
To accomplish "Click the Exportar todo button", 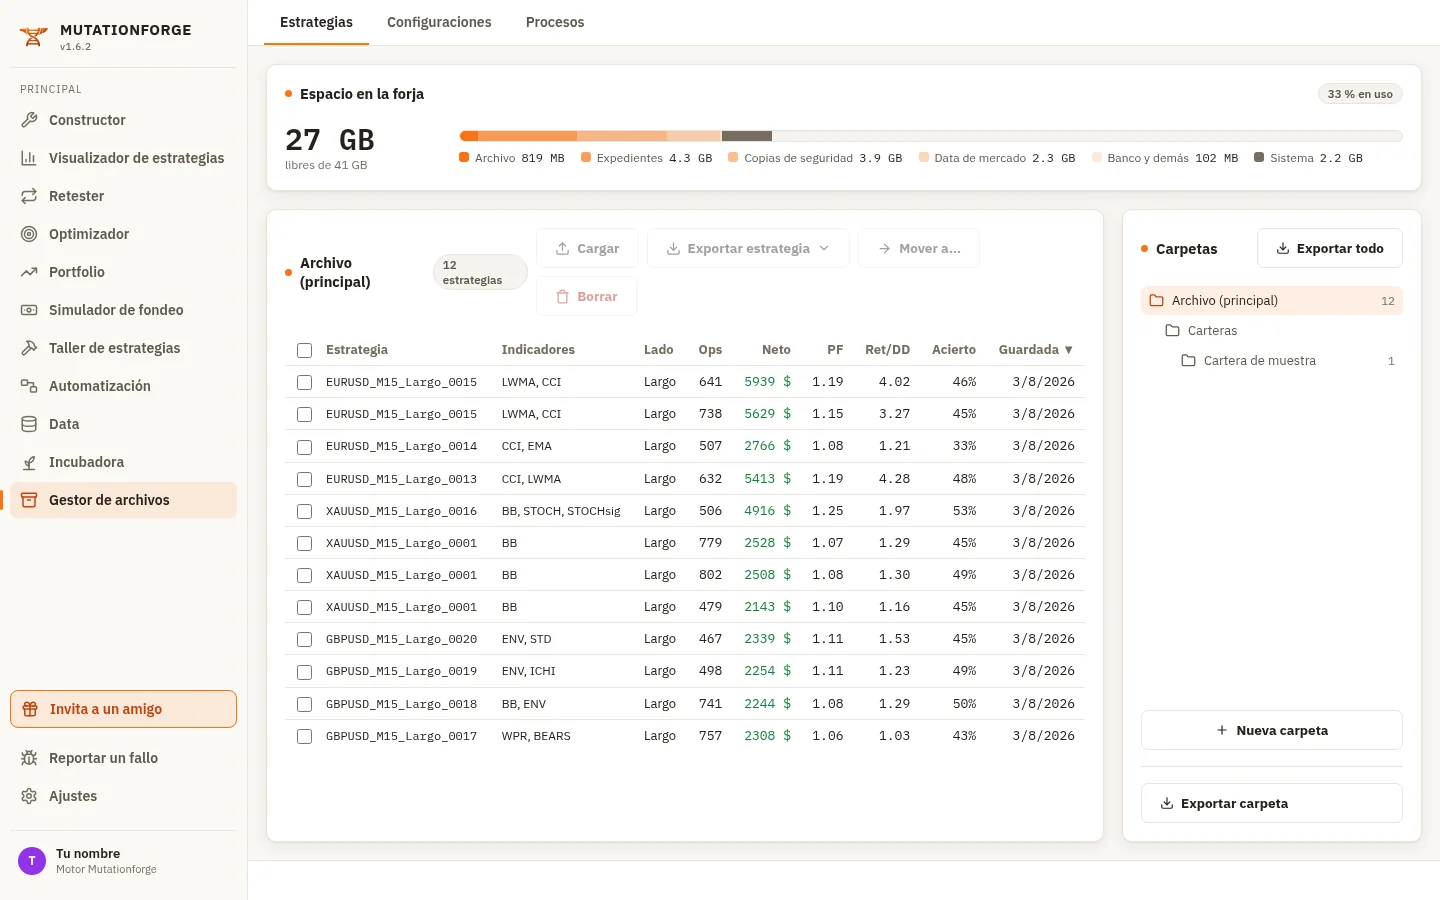I will [x=1330, y=248].
